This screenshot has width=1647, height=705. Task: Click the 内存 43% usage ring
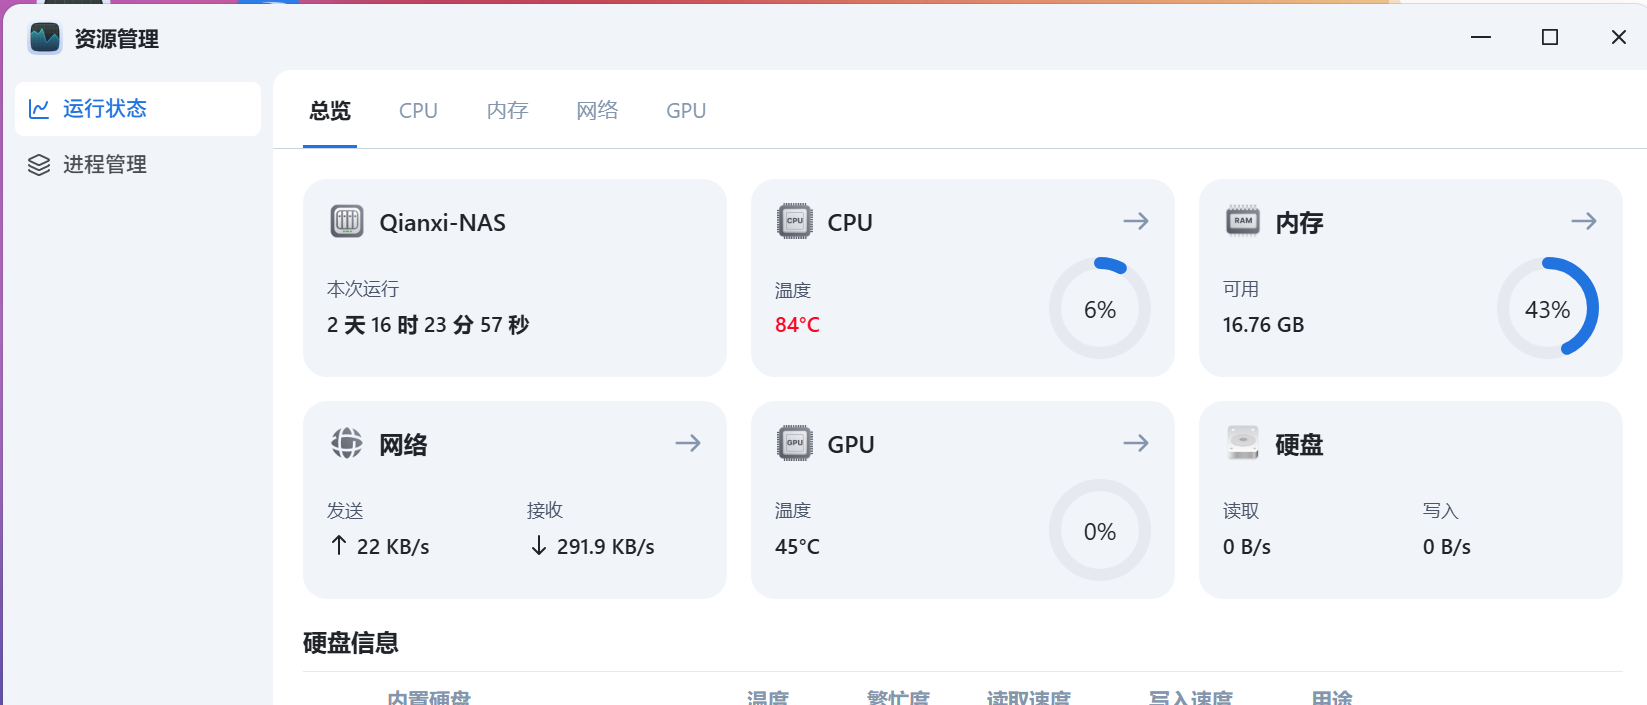[x=1547, y=309]
